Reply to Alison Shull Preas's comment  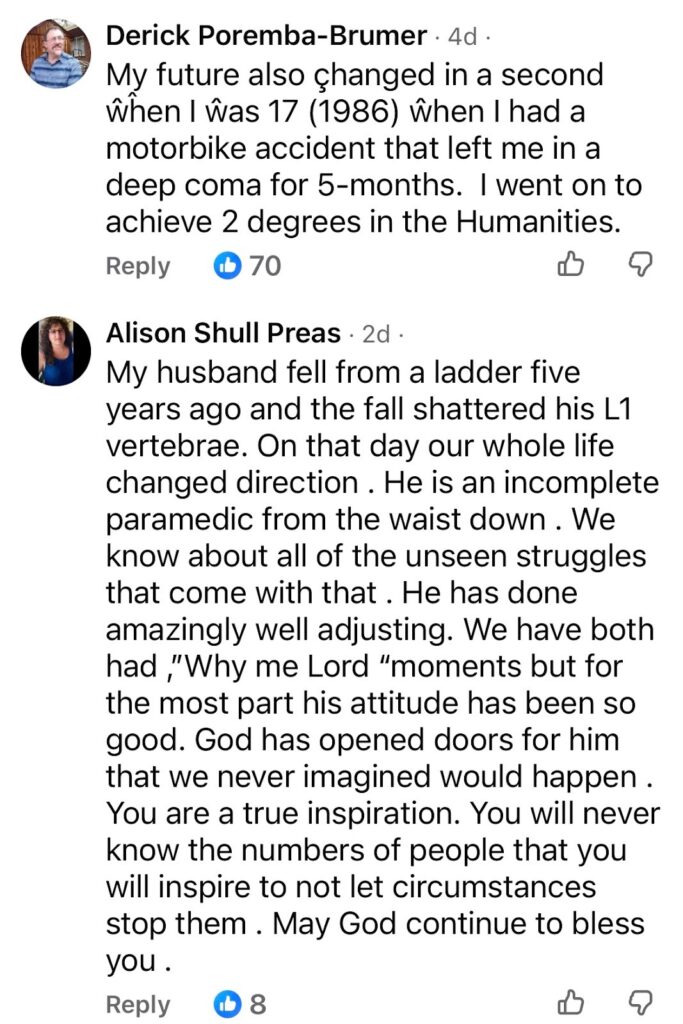(138, 1004)
